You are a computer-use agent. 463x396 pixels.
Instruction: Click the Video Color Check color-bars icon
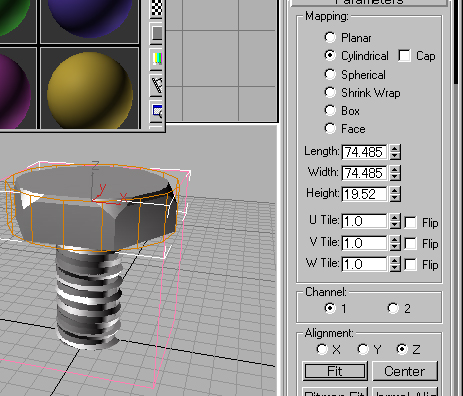pyautogui.click(x=157, y=59)
